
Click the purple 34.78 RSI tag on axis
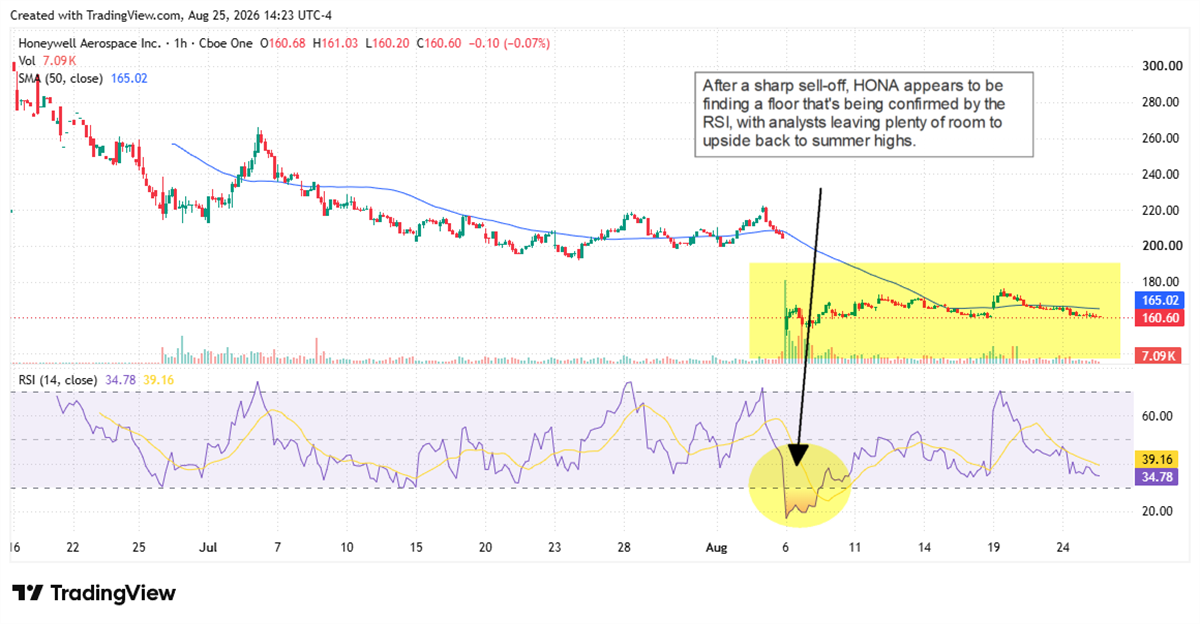tap(1156, 477)
